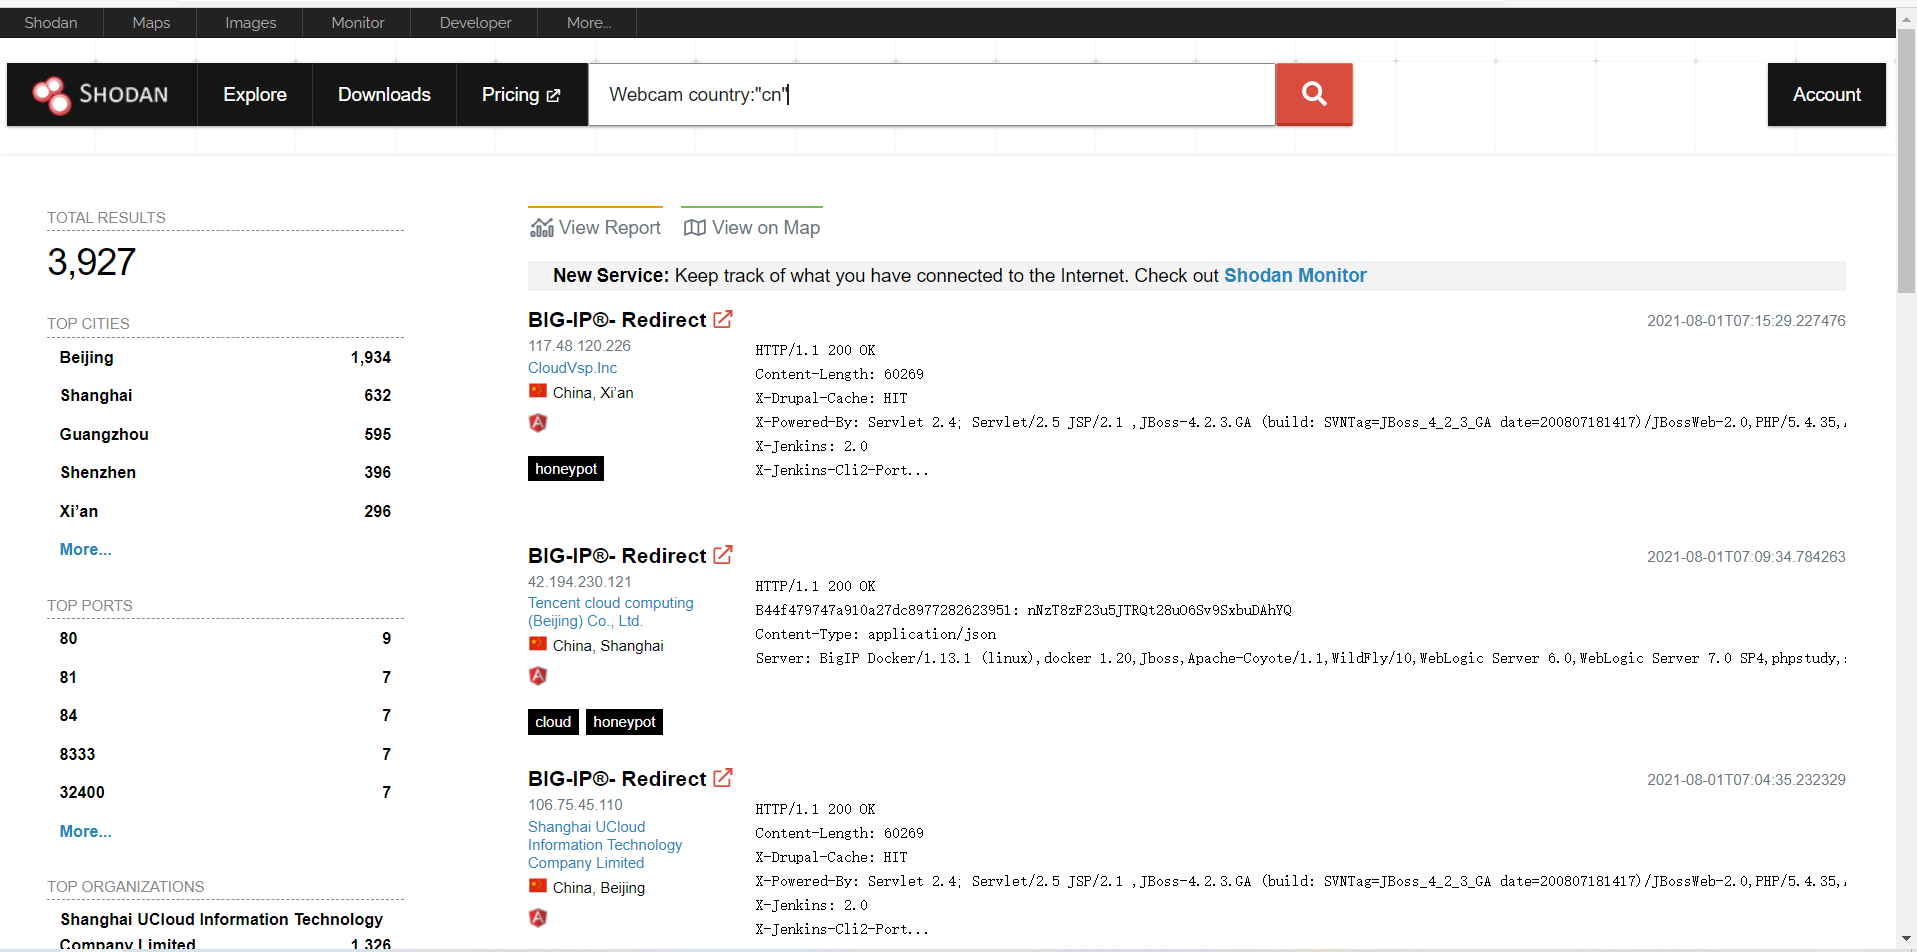Open Pricing external link in navbar

[521, 94]
